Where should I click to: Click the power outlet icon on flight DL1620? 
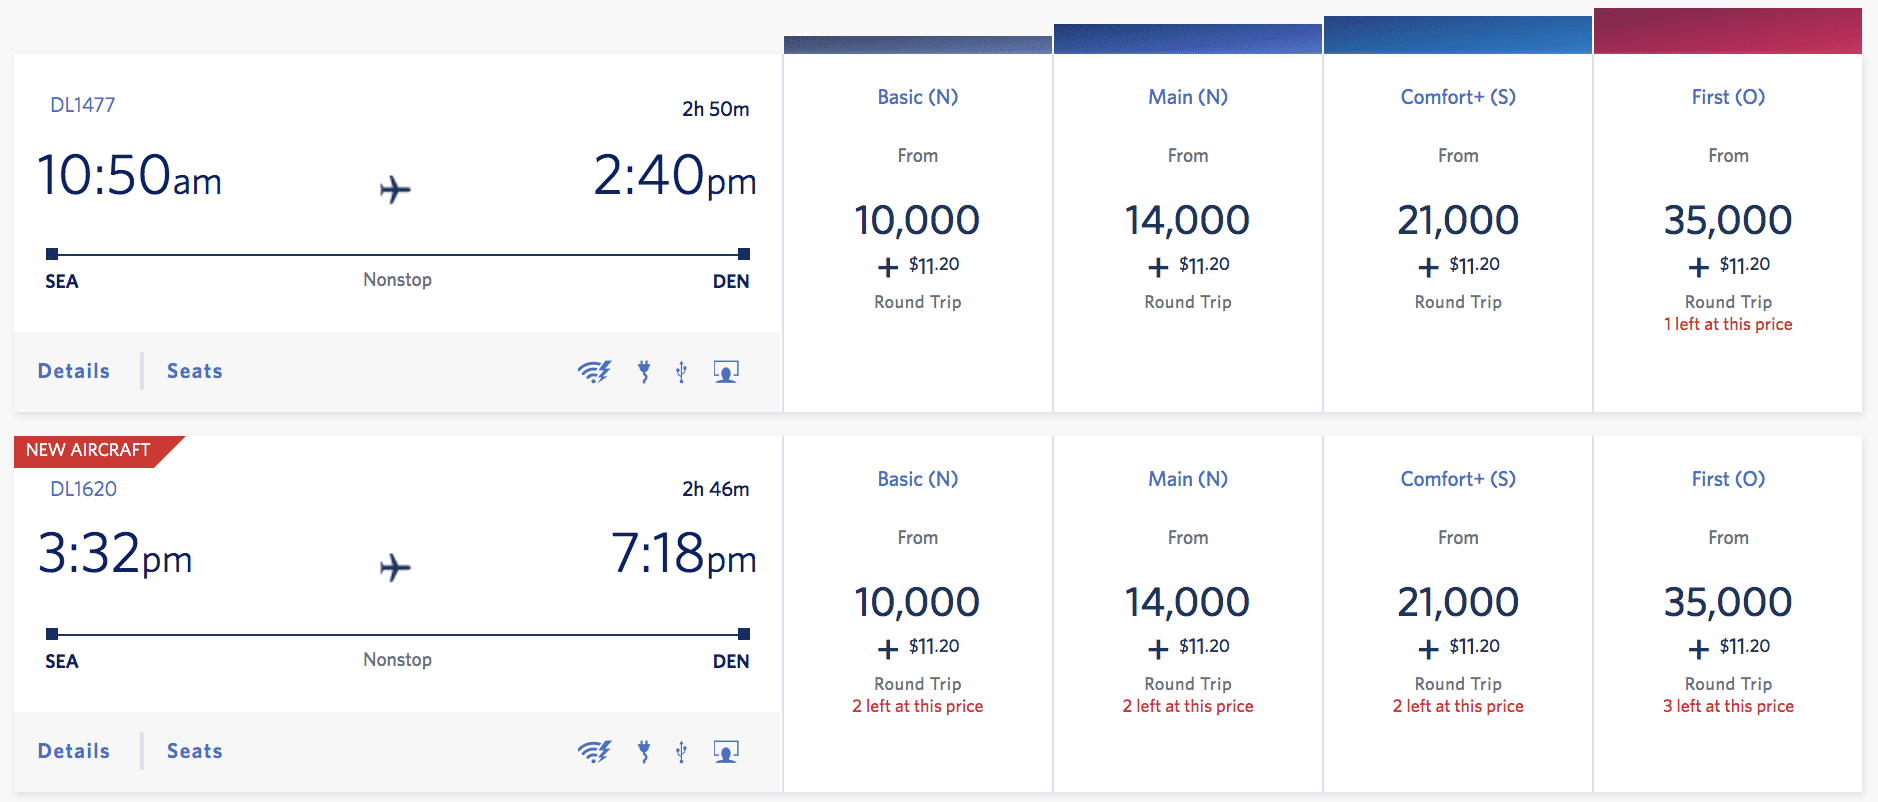643,750
